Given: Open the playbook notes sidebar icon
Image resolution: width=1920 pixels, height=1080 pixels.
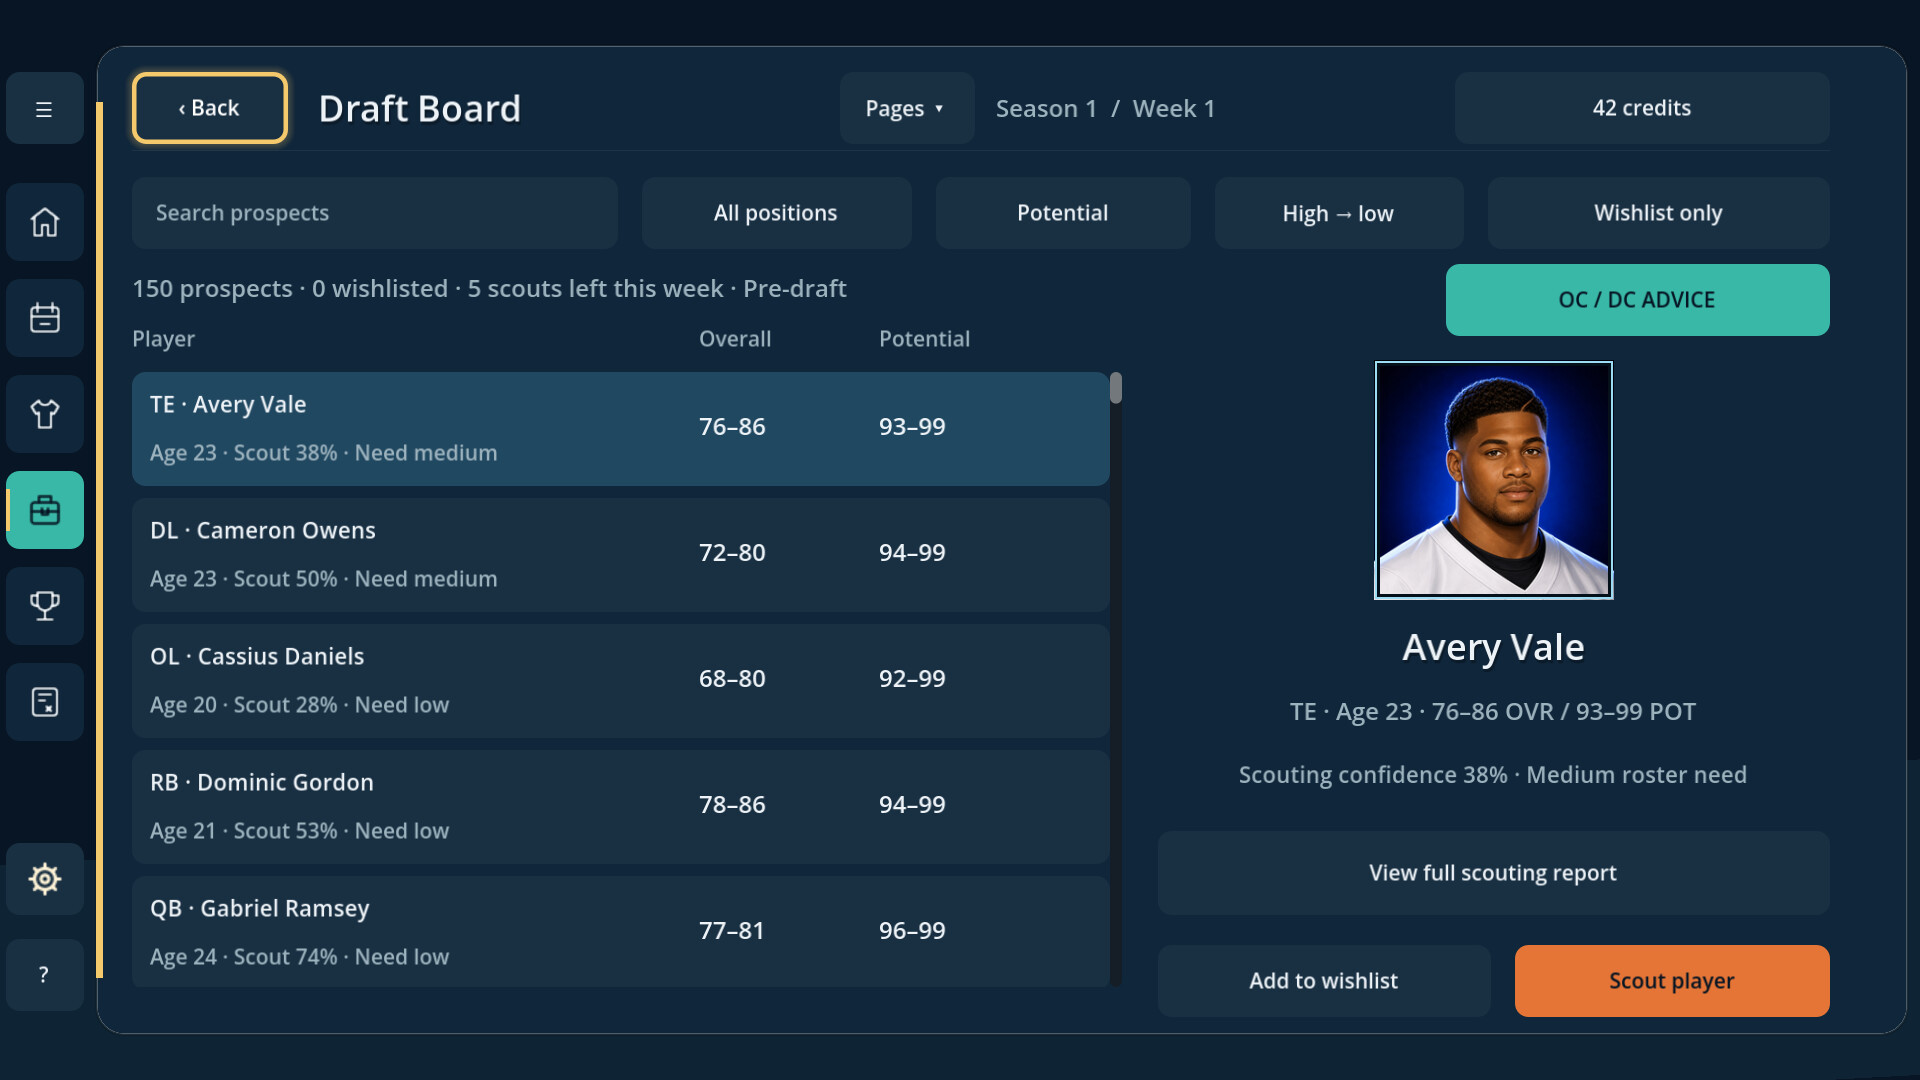Looking at the screenshot, I should [44, 702].
